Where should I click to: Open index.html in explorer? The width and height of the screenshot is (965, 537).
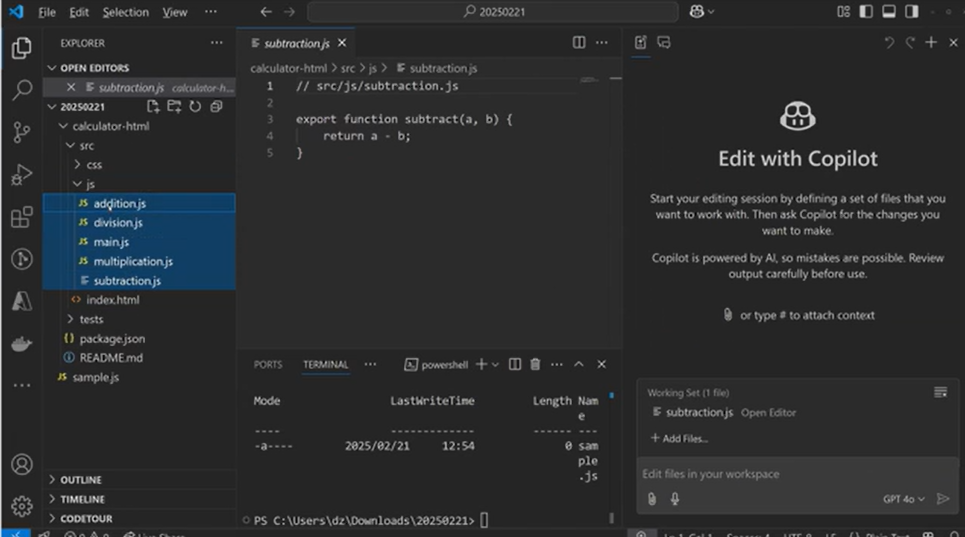click(x=113, y=300)
